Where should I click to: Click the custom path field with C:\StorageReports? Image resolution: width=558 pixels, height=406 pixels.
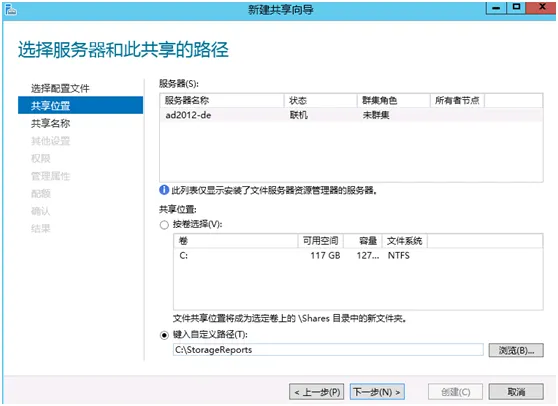pyautogui.click(x=328, y=350)
